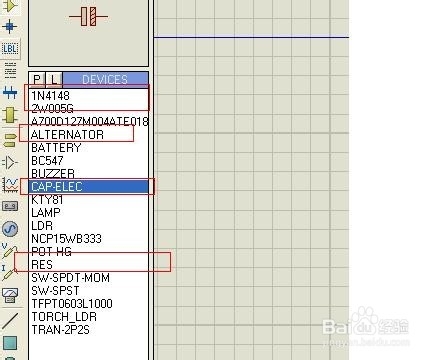The image size is (439, 360).
Task: Select the Current Probe tool
Action: (9, 273)
